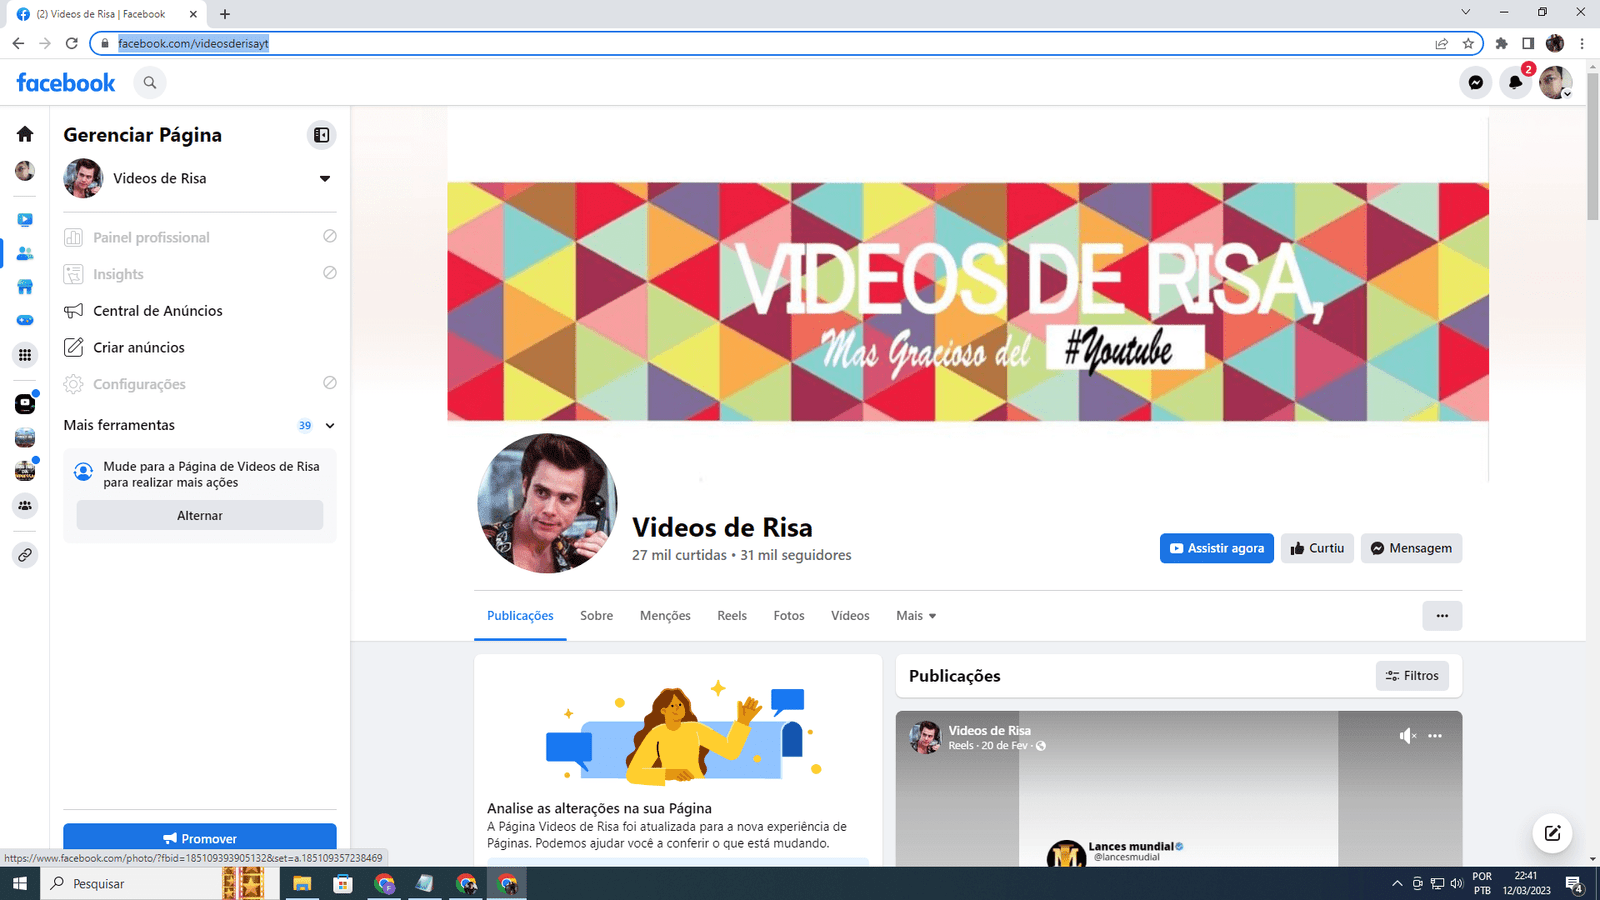Image resolution: width=1600 pixels, height=900 pixels.
Task: Reload the page in the browser
Action: (71, 44)
